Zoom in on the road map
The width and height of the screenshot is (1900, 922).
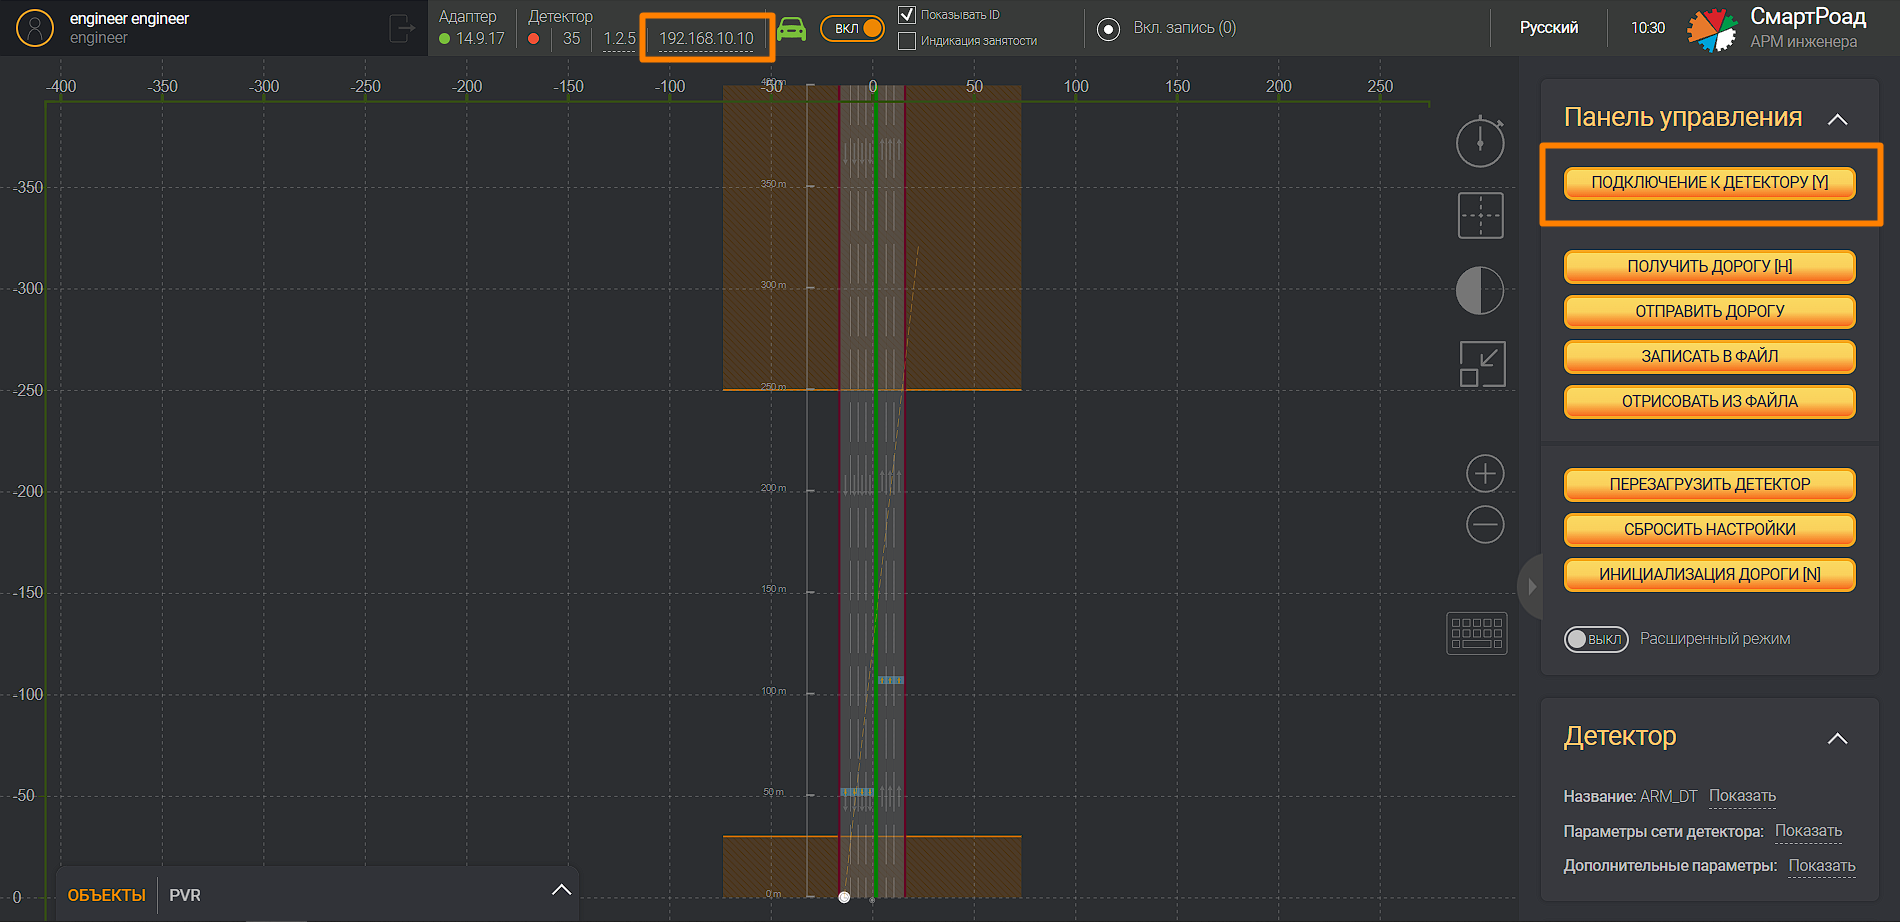1485,473
